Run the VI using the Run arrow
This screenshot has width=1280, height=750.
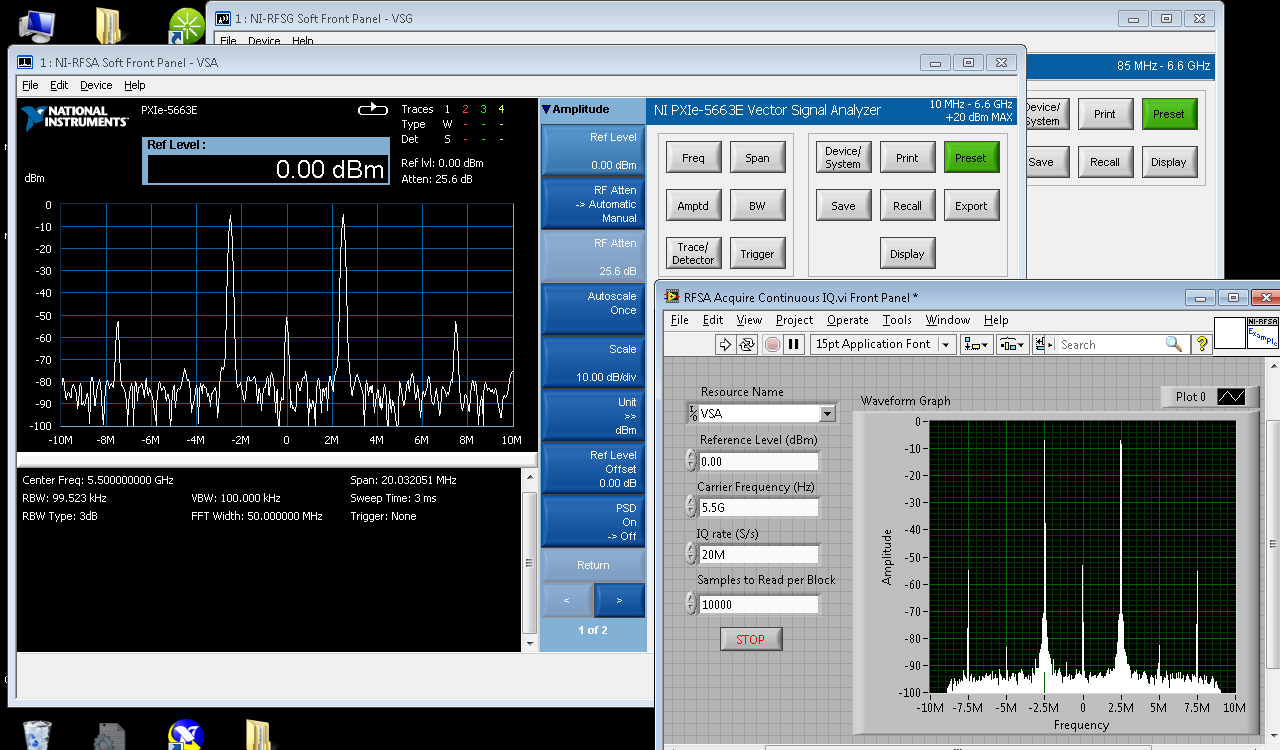click(725, 344)
